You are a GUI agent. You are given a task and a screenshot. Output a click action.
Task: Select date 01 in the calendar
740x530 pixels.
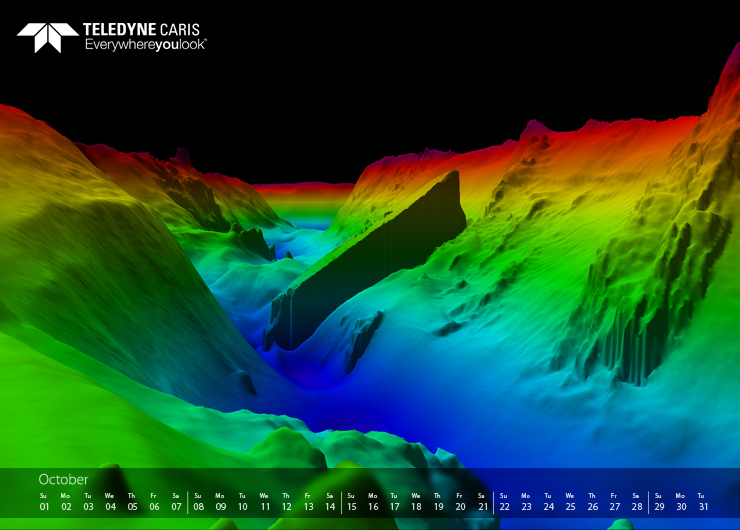[44, 506]
